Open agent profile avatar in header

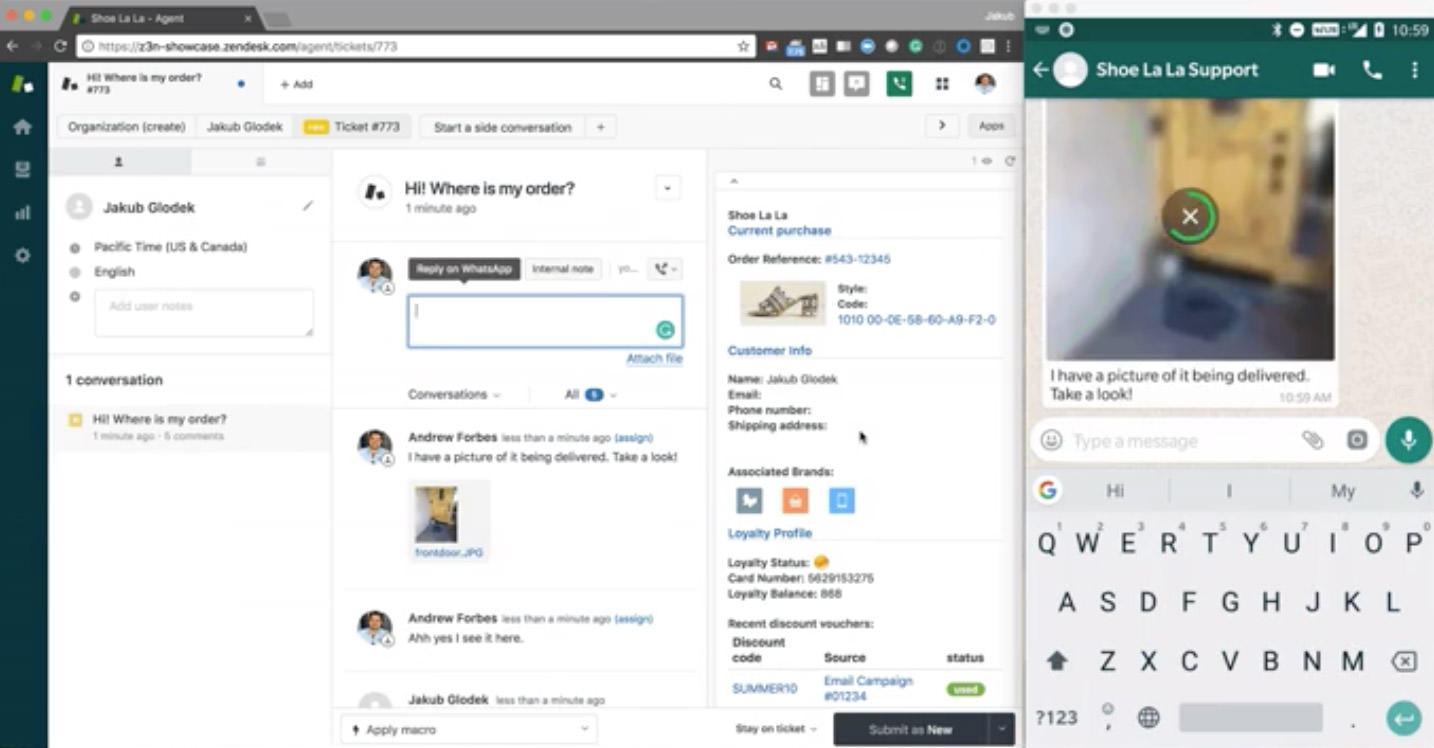click(x=985, y=84)
